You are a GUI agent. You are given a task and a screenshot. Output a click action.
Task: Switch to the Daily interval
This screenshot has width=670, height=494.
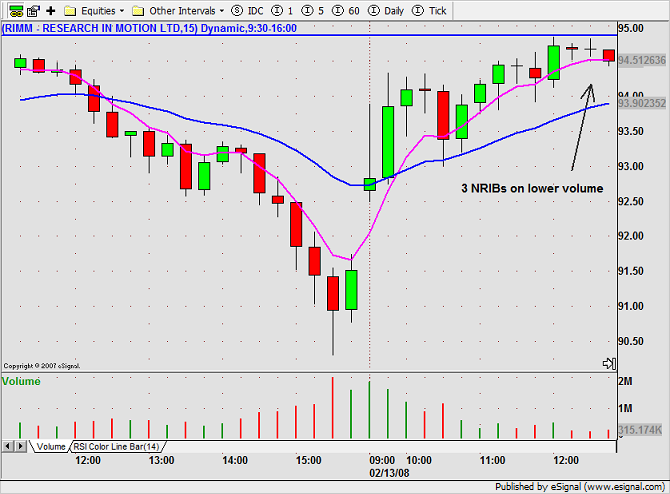pos(386,11)
